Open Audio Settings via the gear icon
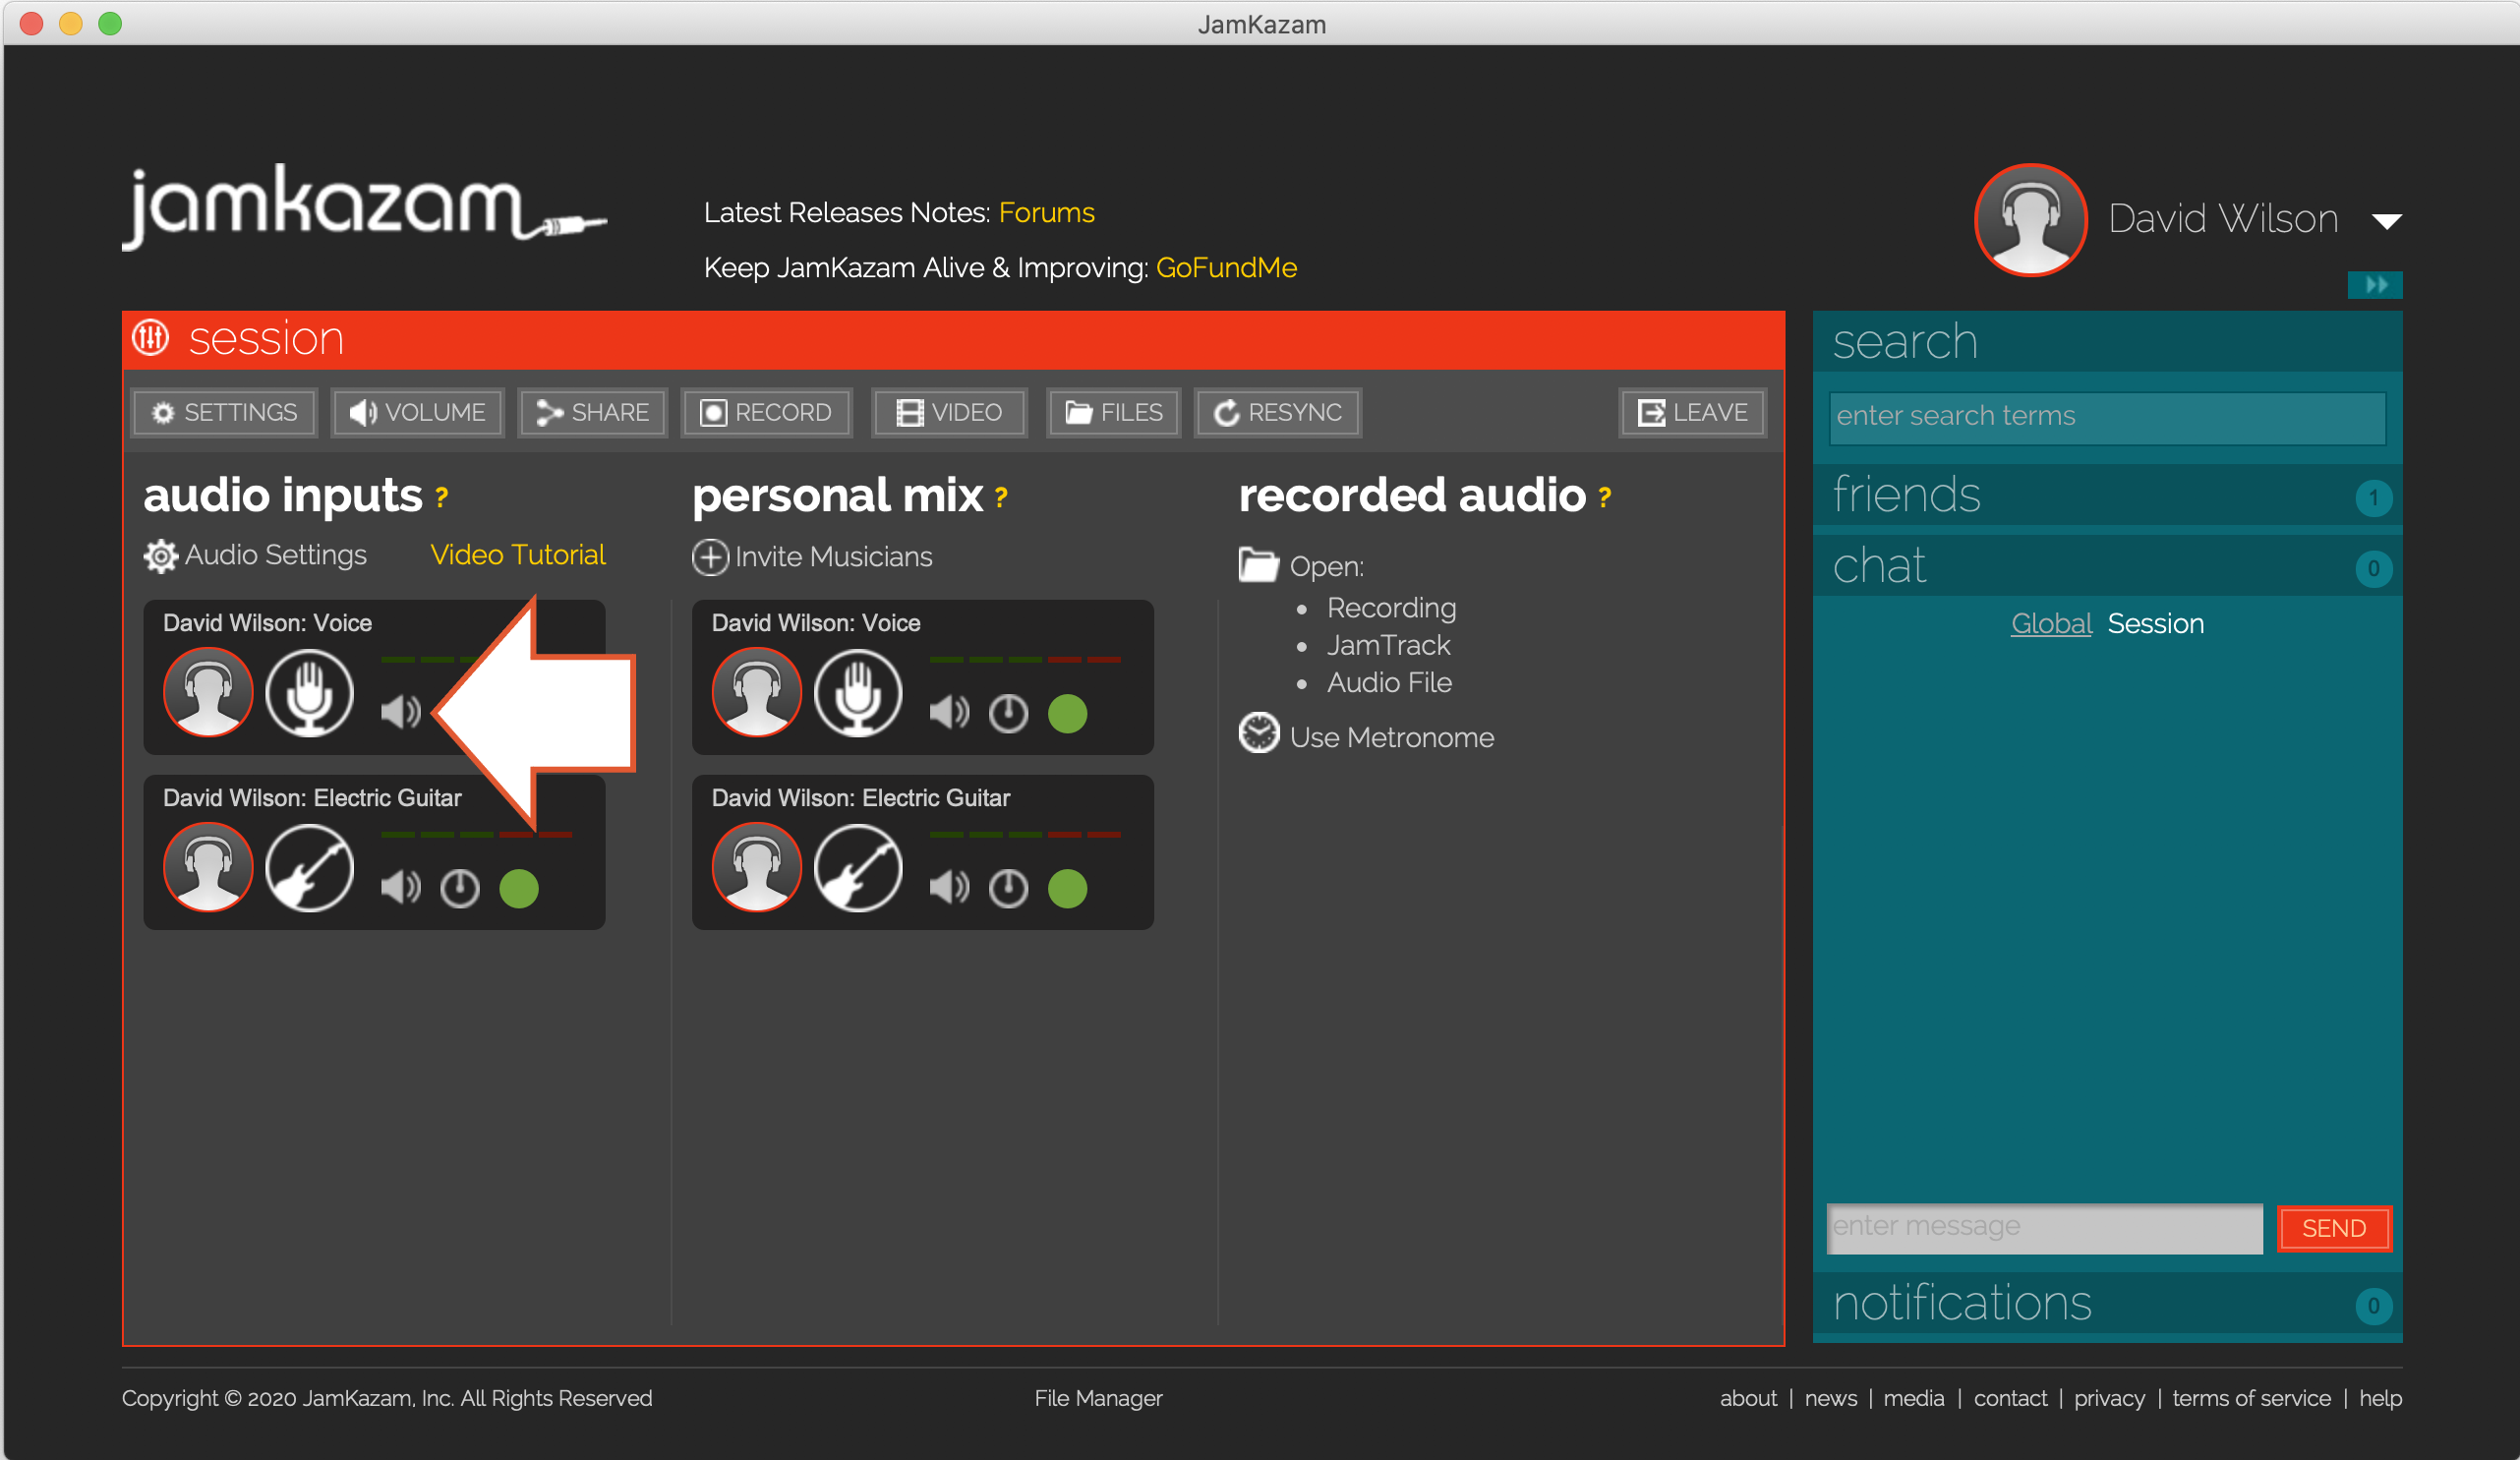Viewport: 2520px width, 1460px height. (160, 556)
